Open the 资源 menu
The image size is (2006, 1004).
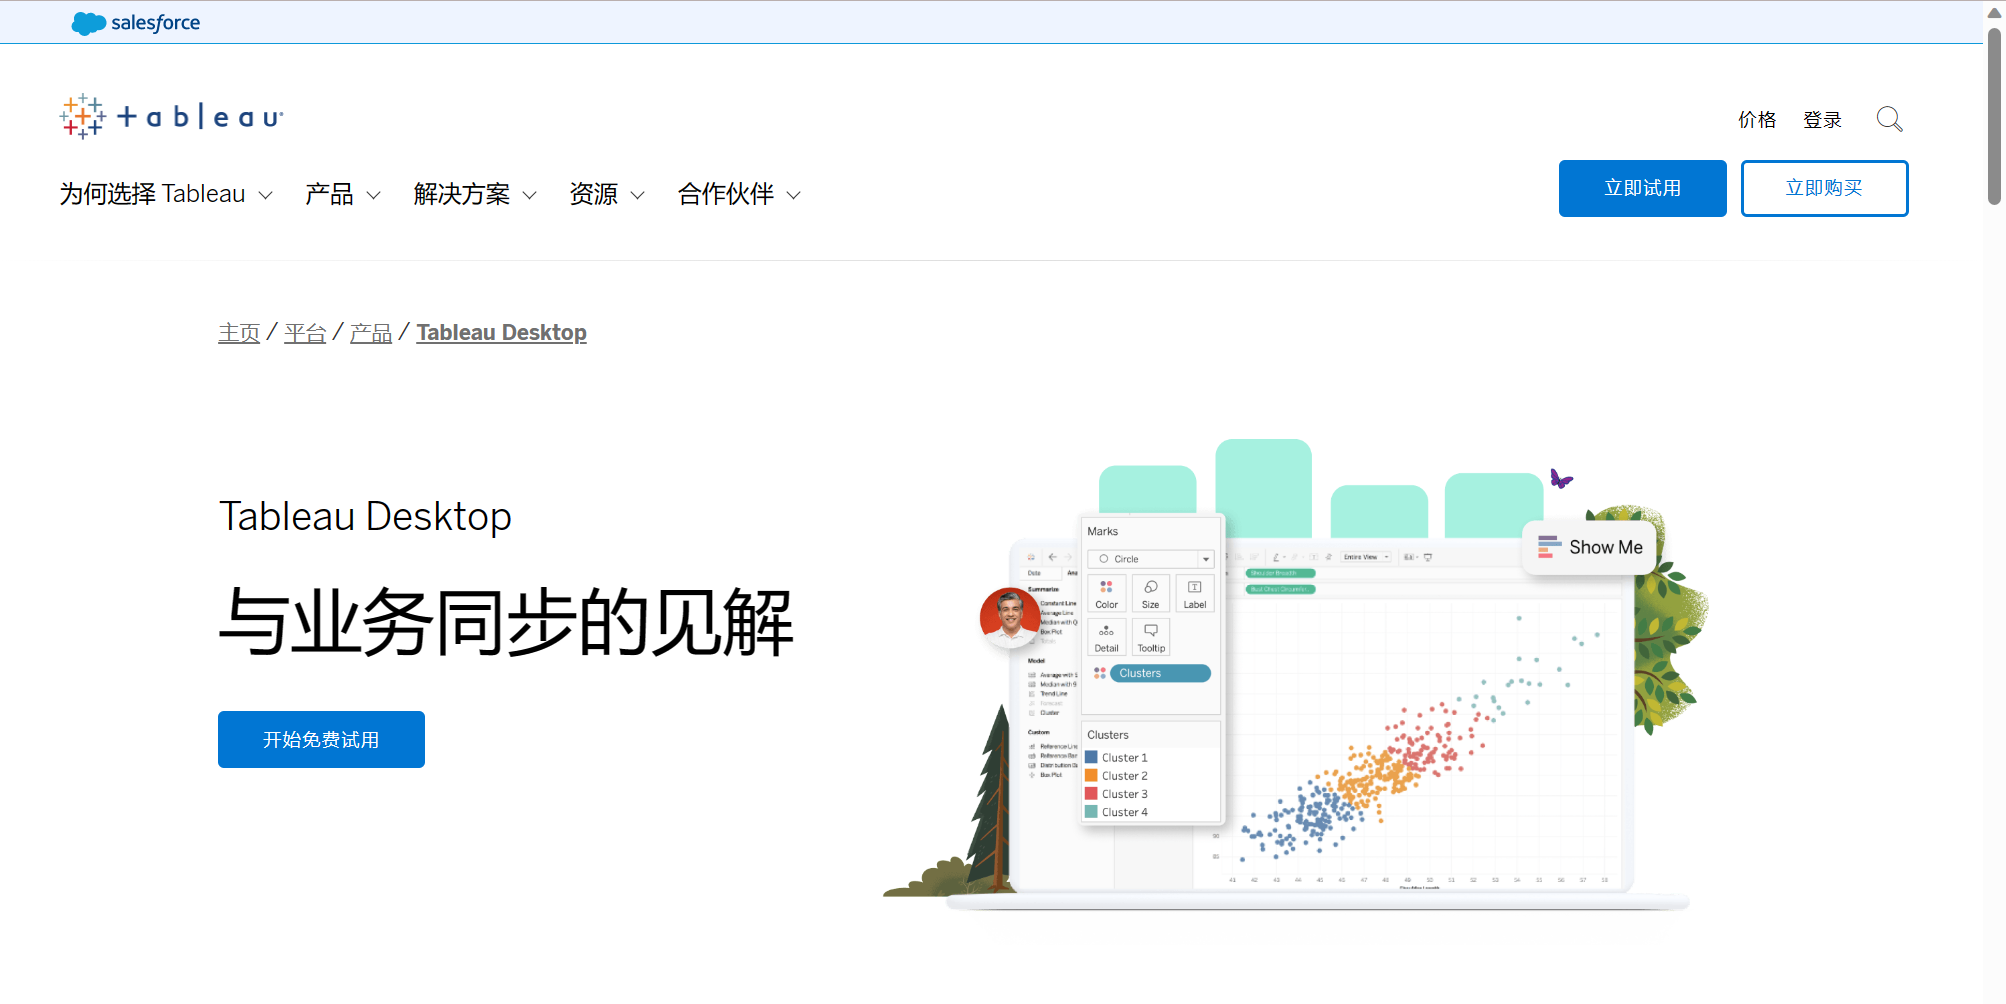594,194
